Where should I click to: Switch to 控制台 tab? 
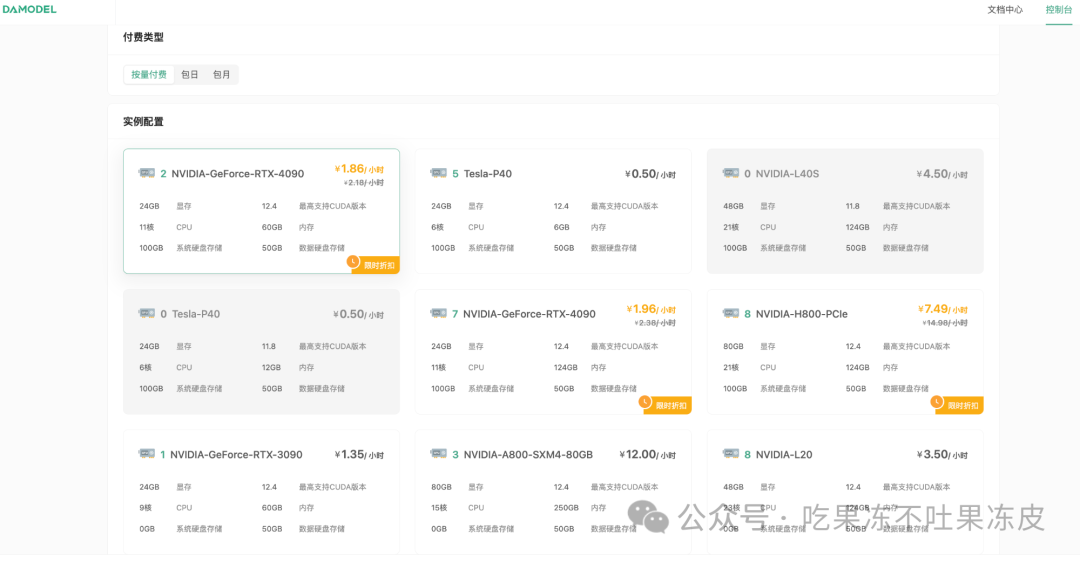click(1059, 10)
